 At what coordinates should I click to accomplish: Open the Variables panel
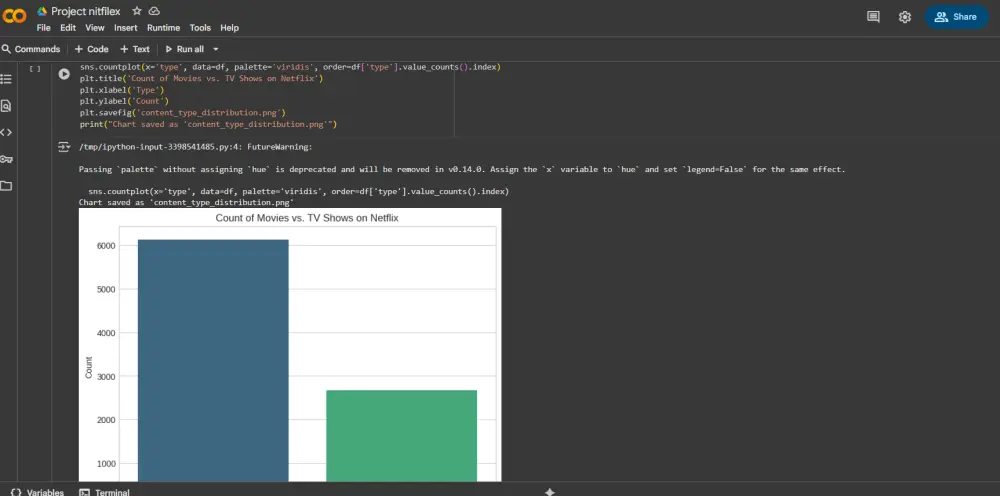pos(38,492)
